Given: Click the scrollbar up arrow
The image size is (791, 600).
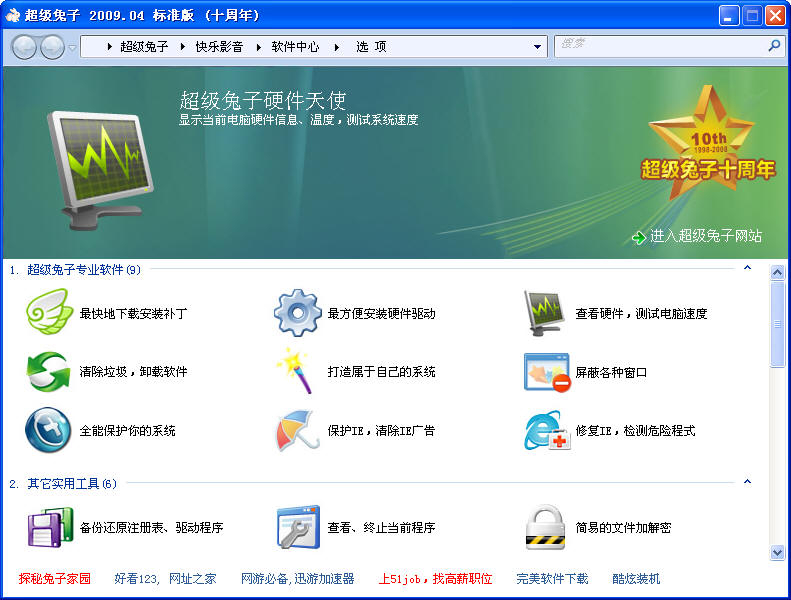Looking at the screenshot, I should tap(777, 272).
